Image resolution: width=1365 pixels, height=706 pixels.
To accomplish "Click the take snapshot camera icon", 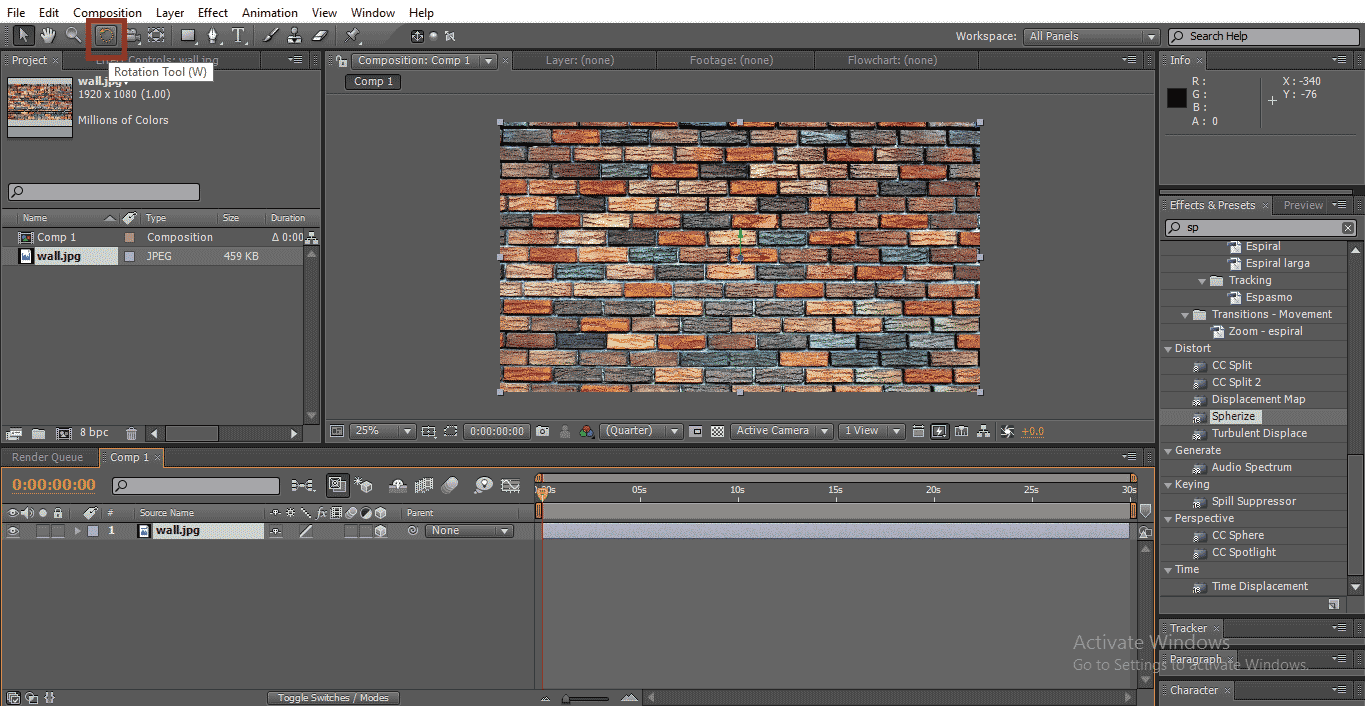I will coord(542,431).
